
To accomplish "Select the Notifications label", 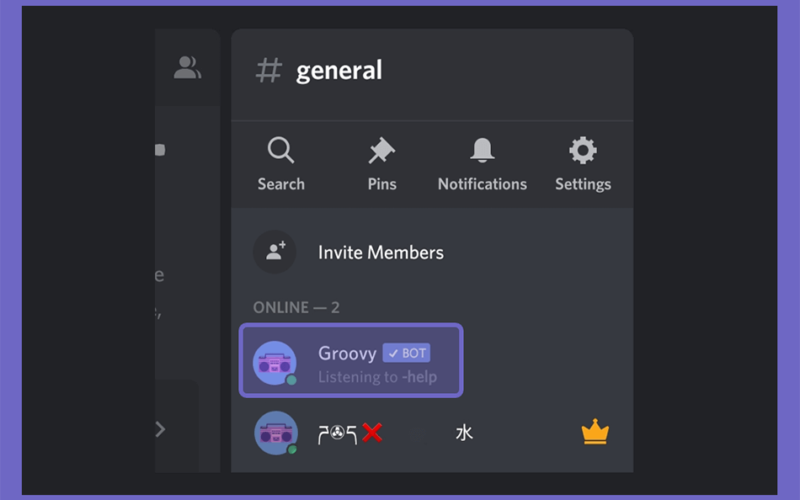I will [x=482, y=184].
